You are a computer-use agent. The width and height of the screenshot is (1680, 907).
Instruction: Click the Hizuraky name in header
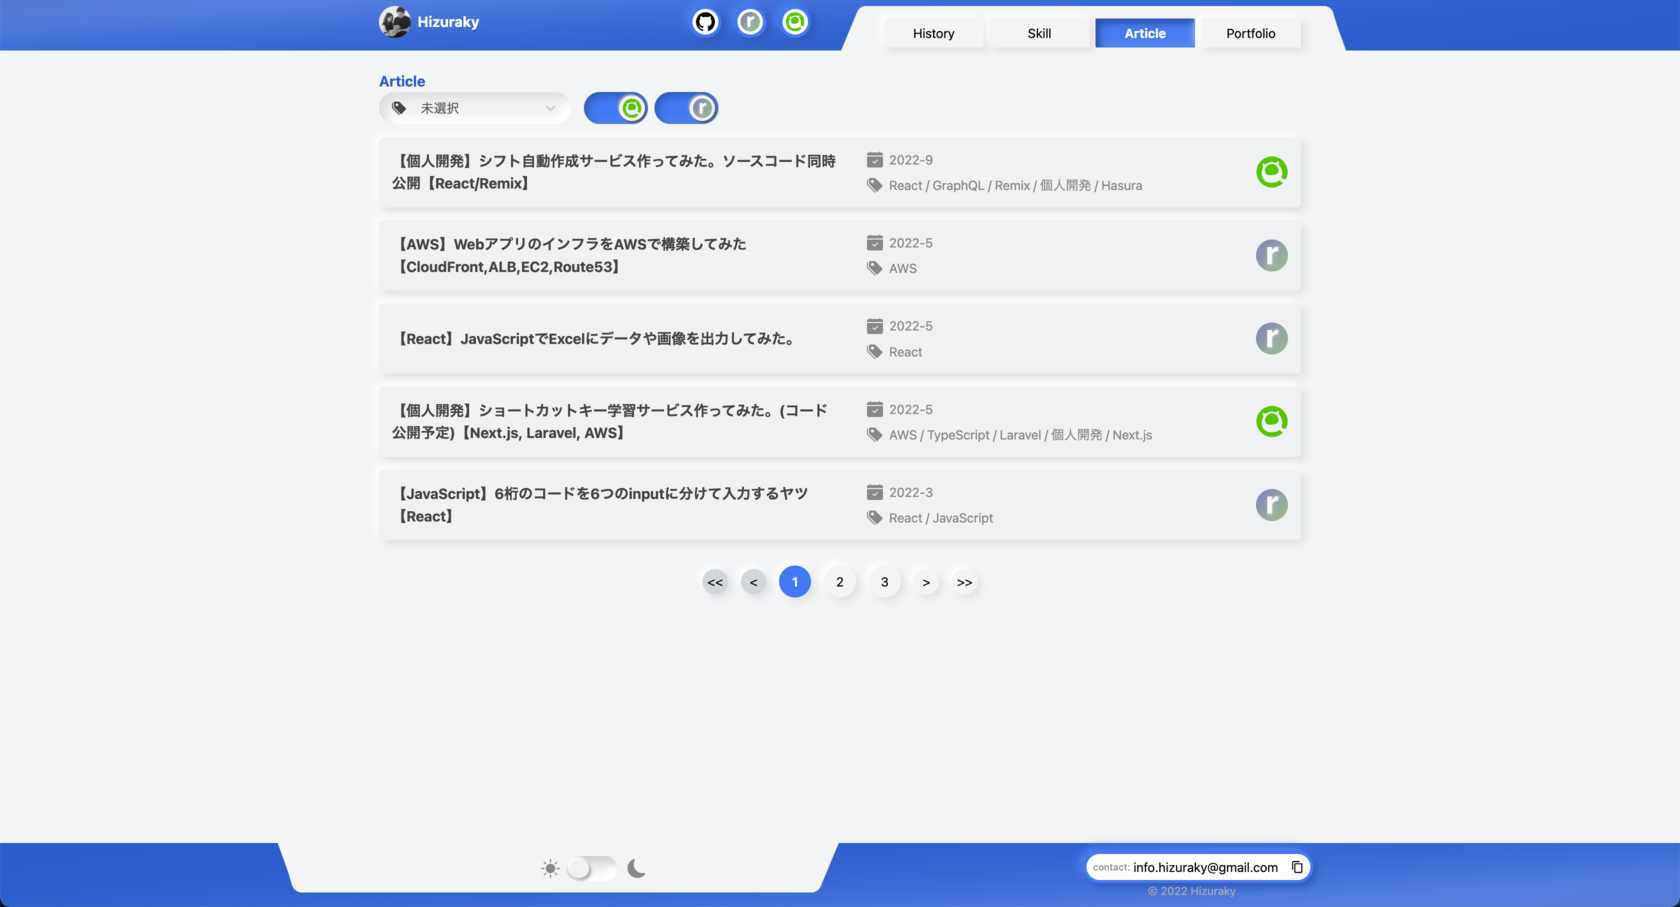(x=448, y=22)
